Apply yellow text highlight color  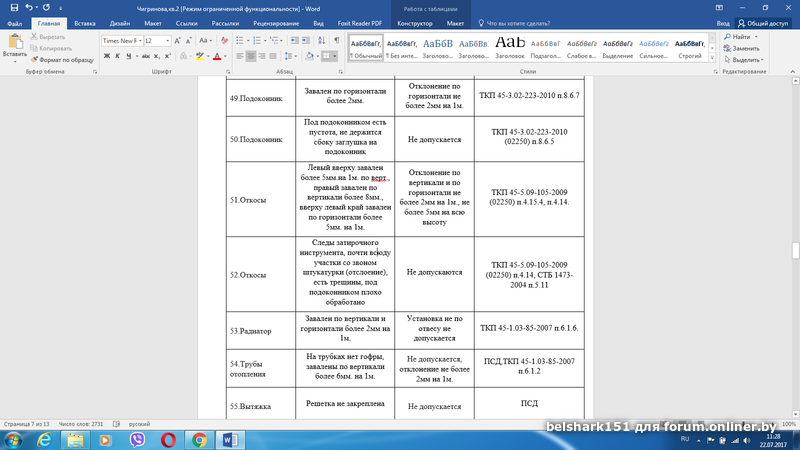[199, 56]
